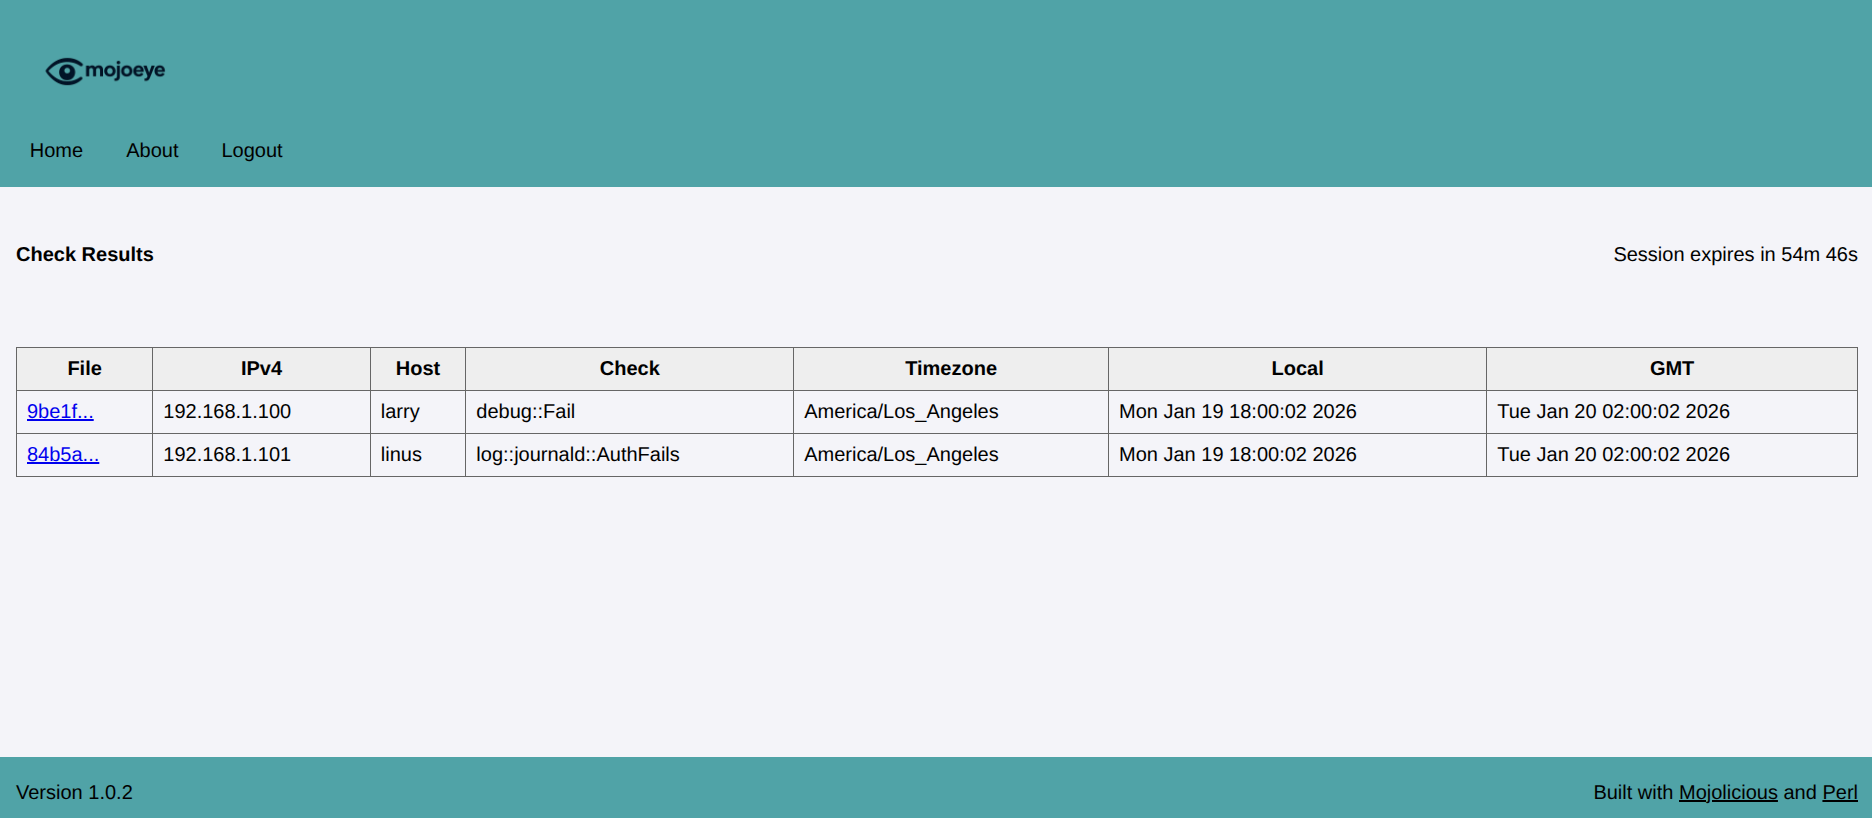Select the 192.168.1.100 IP cell

click(227, 411)
